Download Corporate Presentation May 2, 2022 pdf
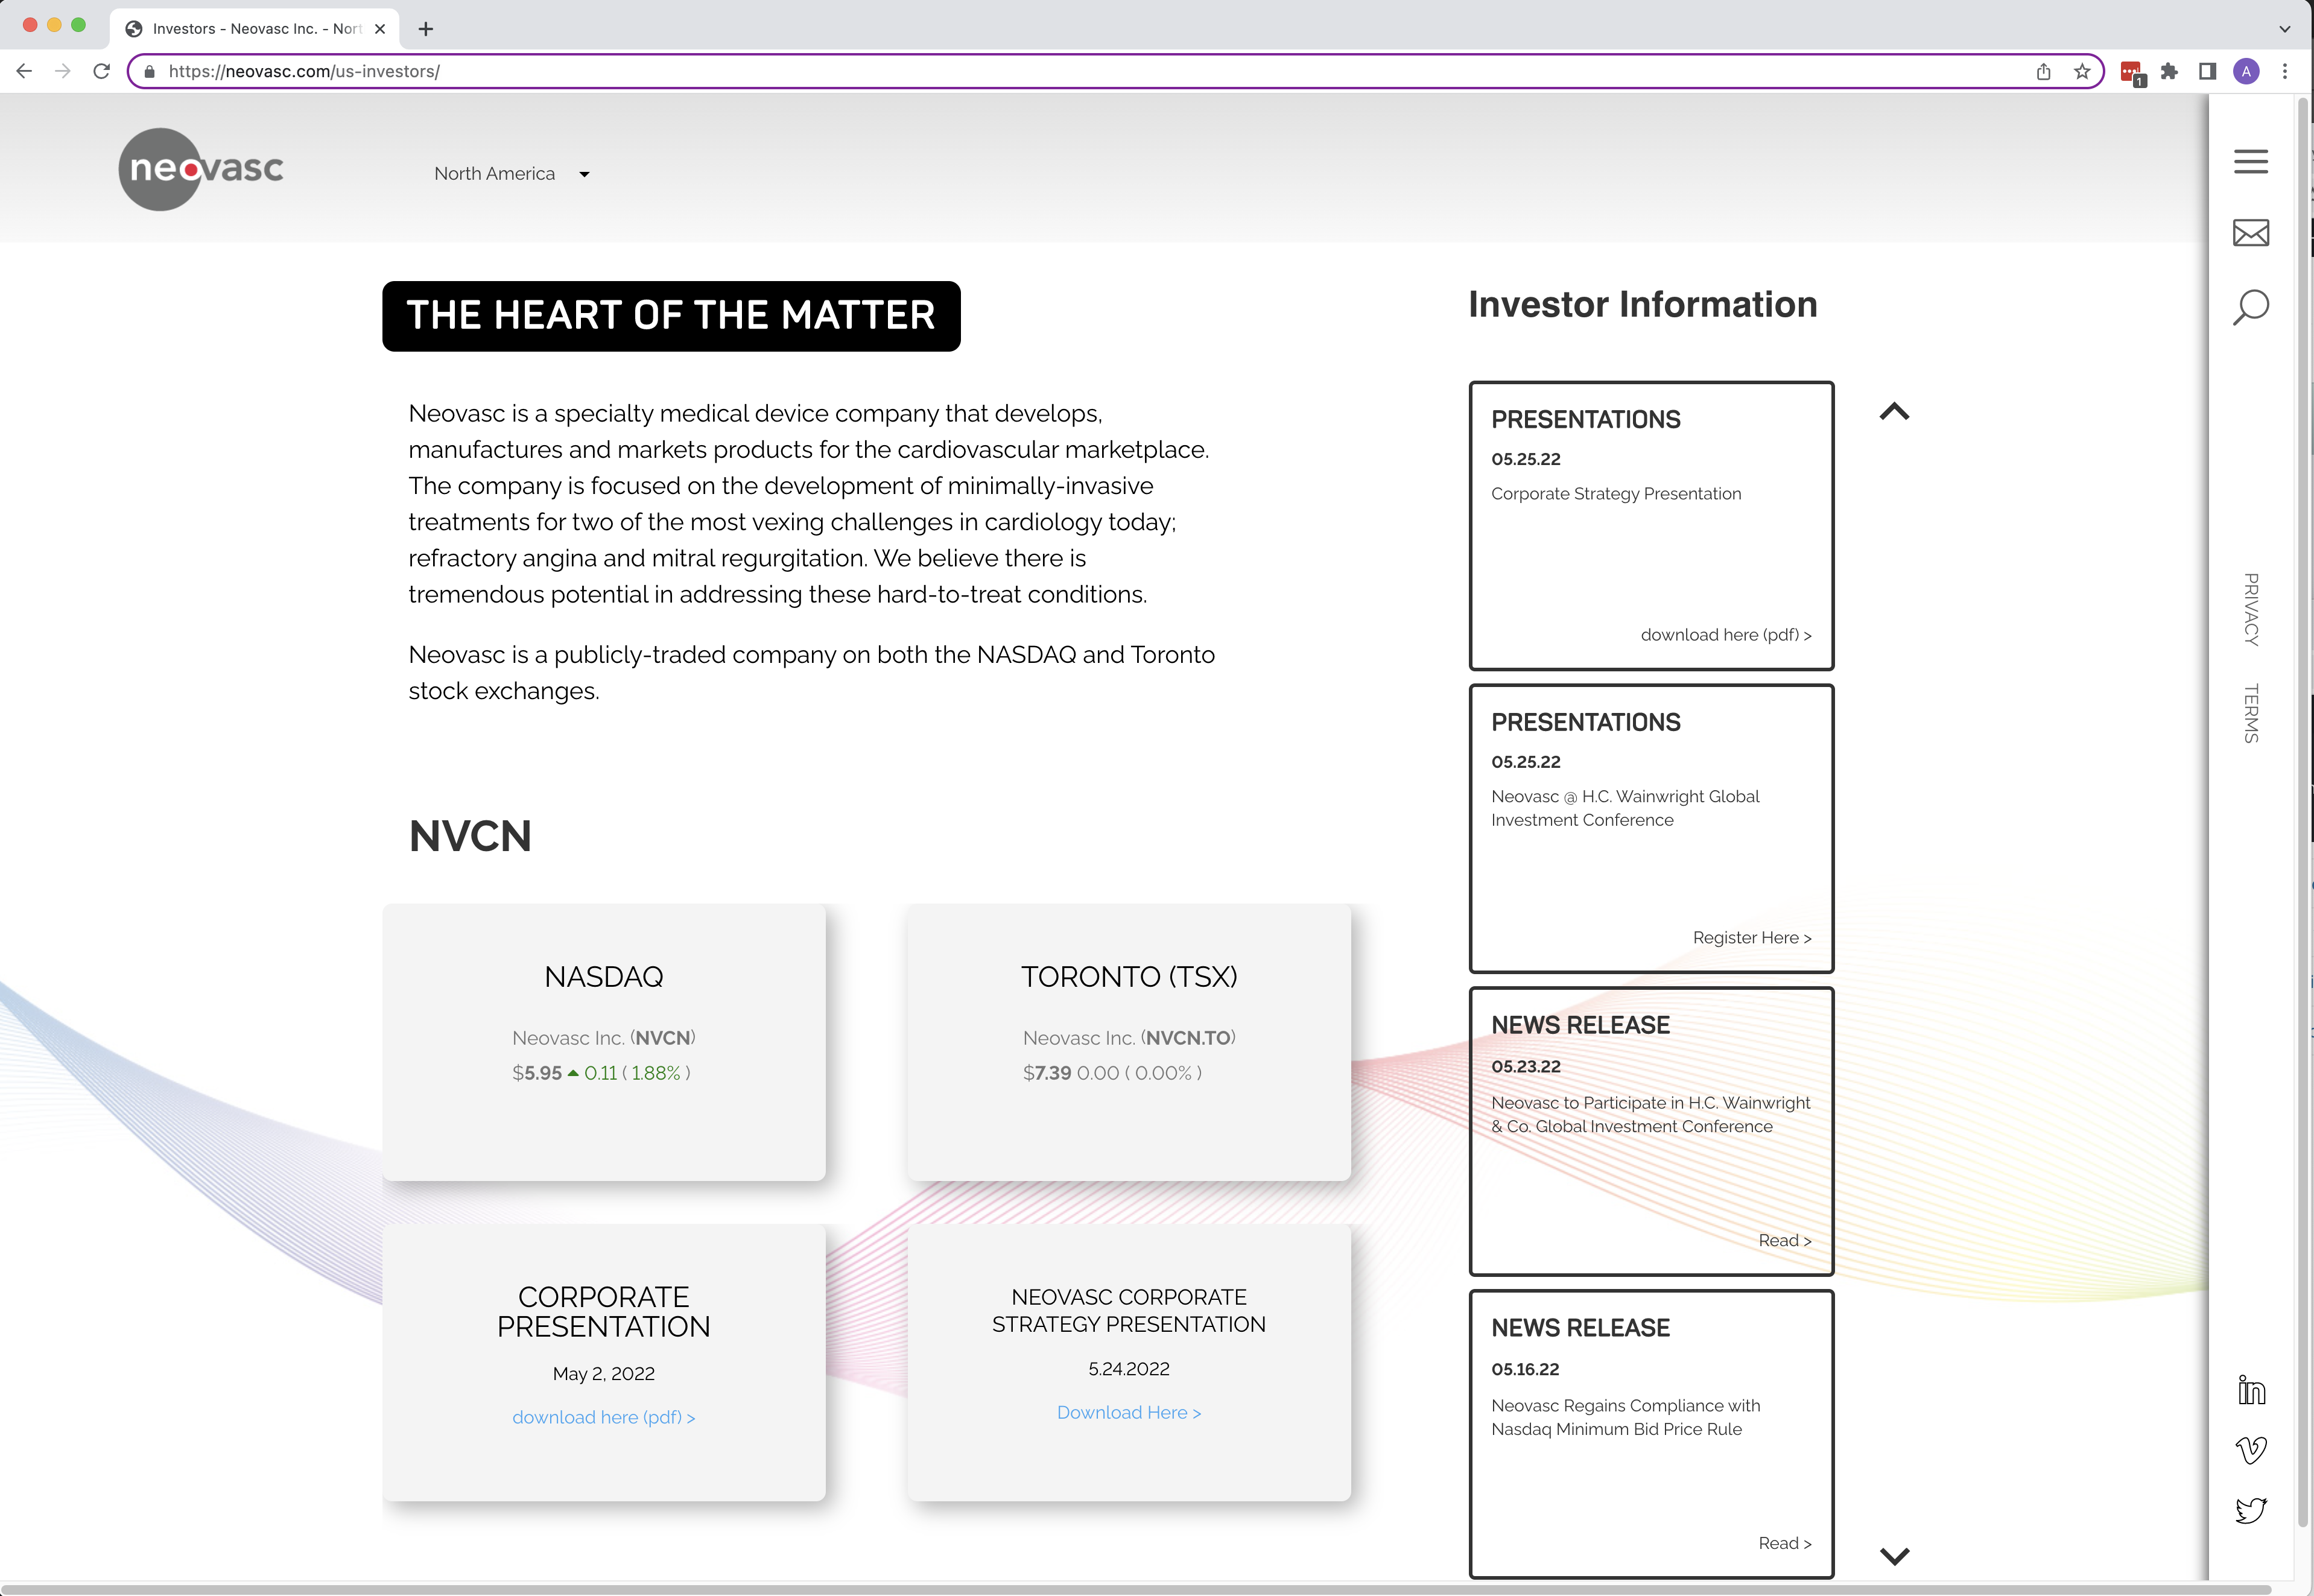Image resolution: width=2314 pixels, height=1596 pixels. coord(603,1417)
